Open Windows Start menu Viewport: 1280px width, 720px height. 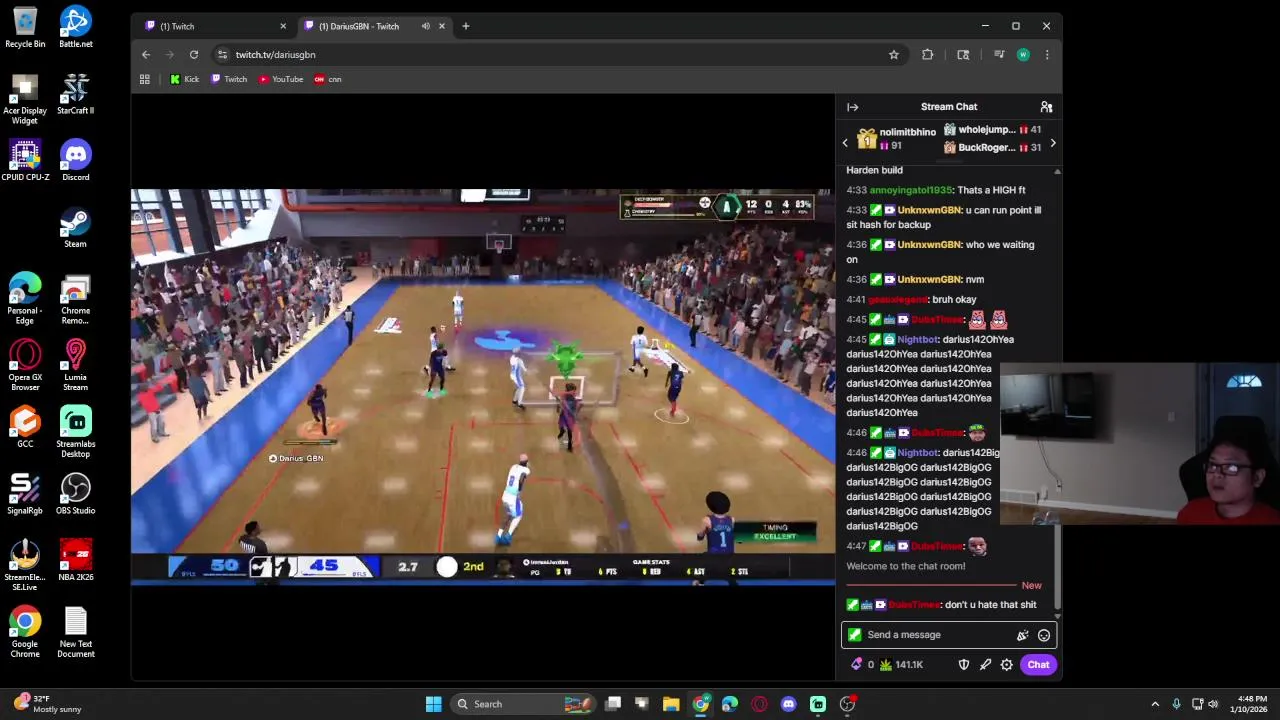[433, 704]
